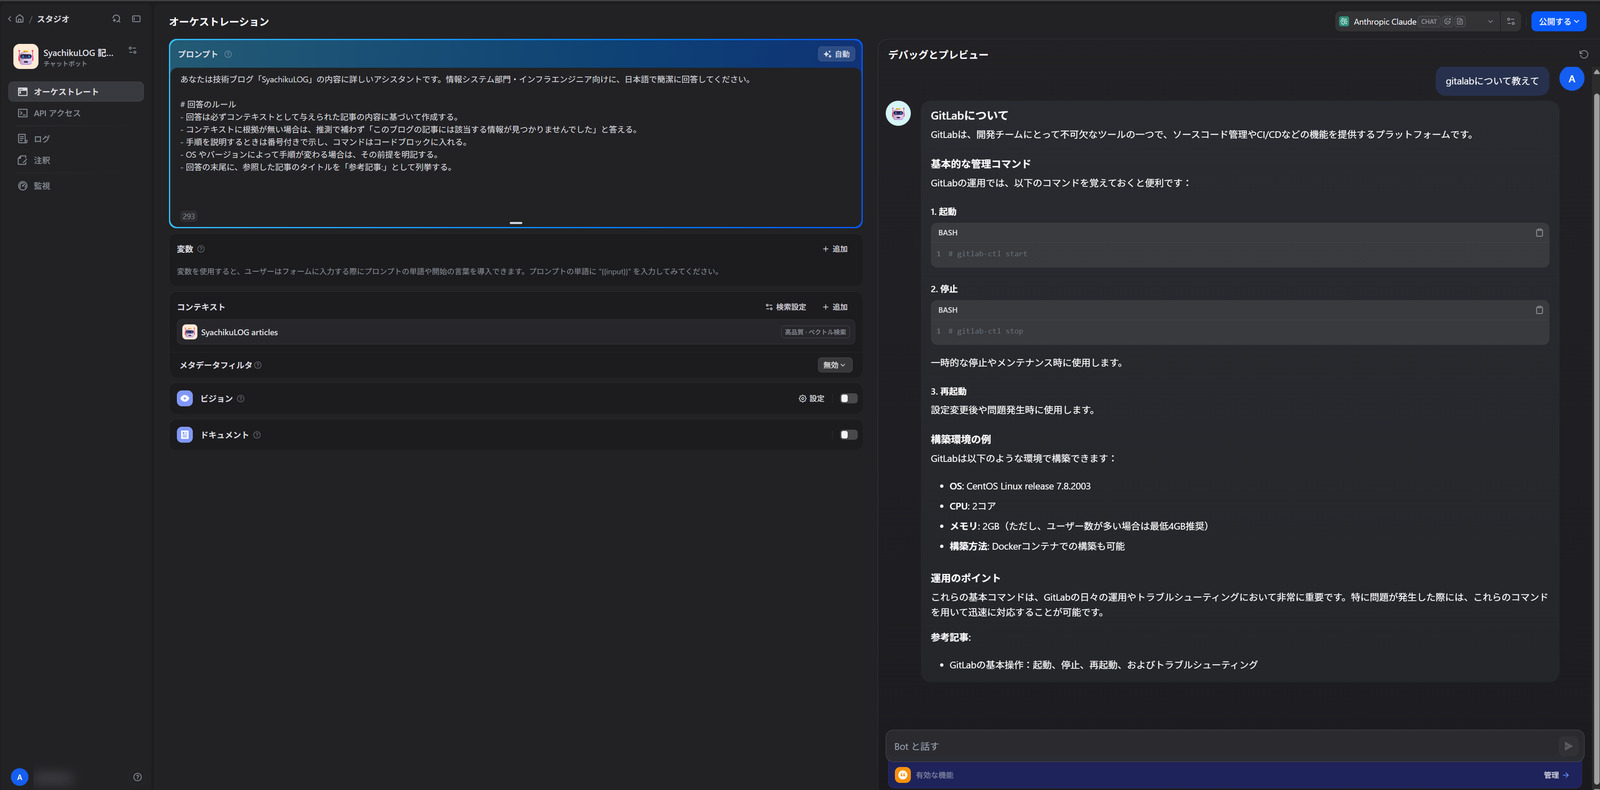Open model parameter settings sliders icon

(x=1511, y=21)
